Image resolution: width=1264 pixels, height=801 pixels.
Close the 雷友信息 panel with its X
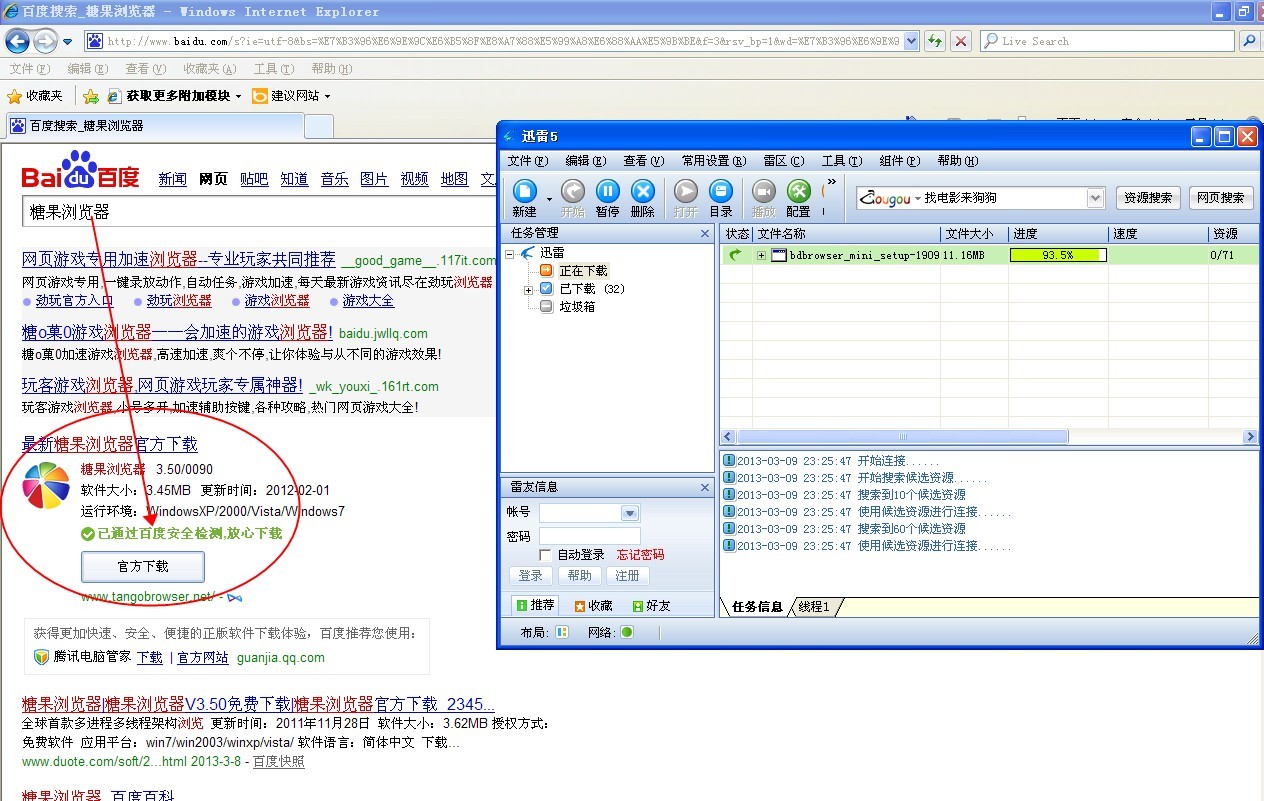[704, 488]
